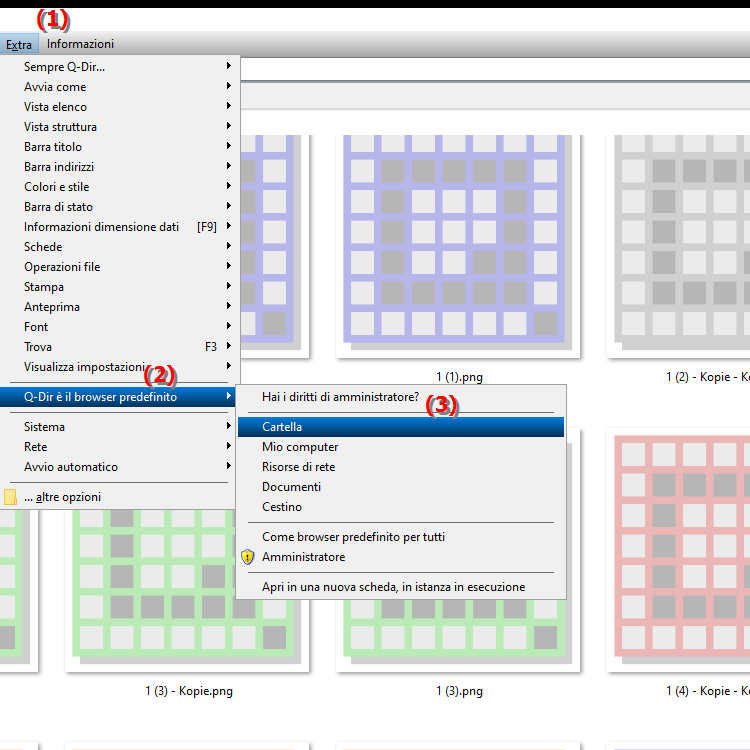Click the arrow next to Avvio automatico

coord(229,465)
